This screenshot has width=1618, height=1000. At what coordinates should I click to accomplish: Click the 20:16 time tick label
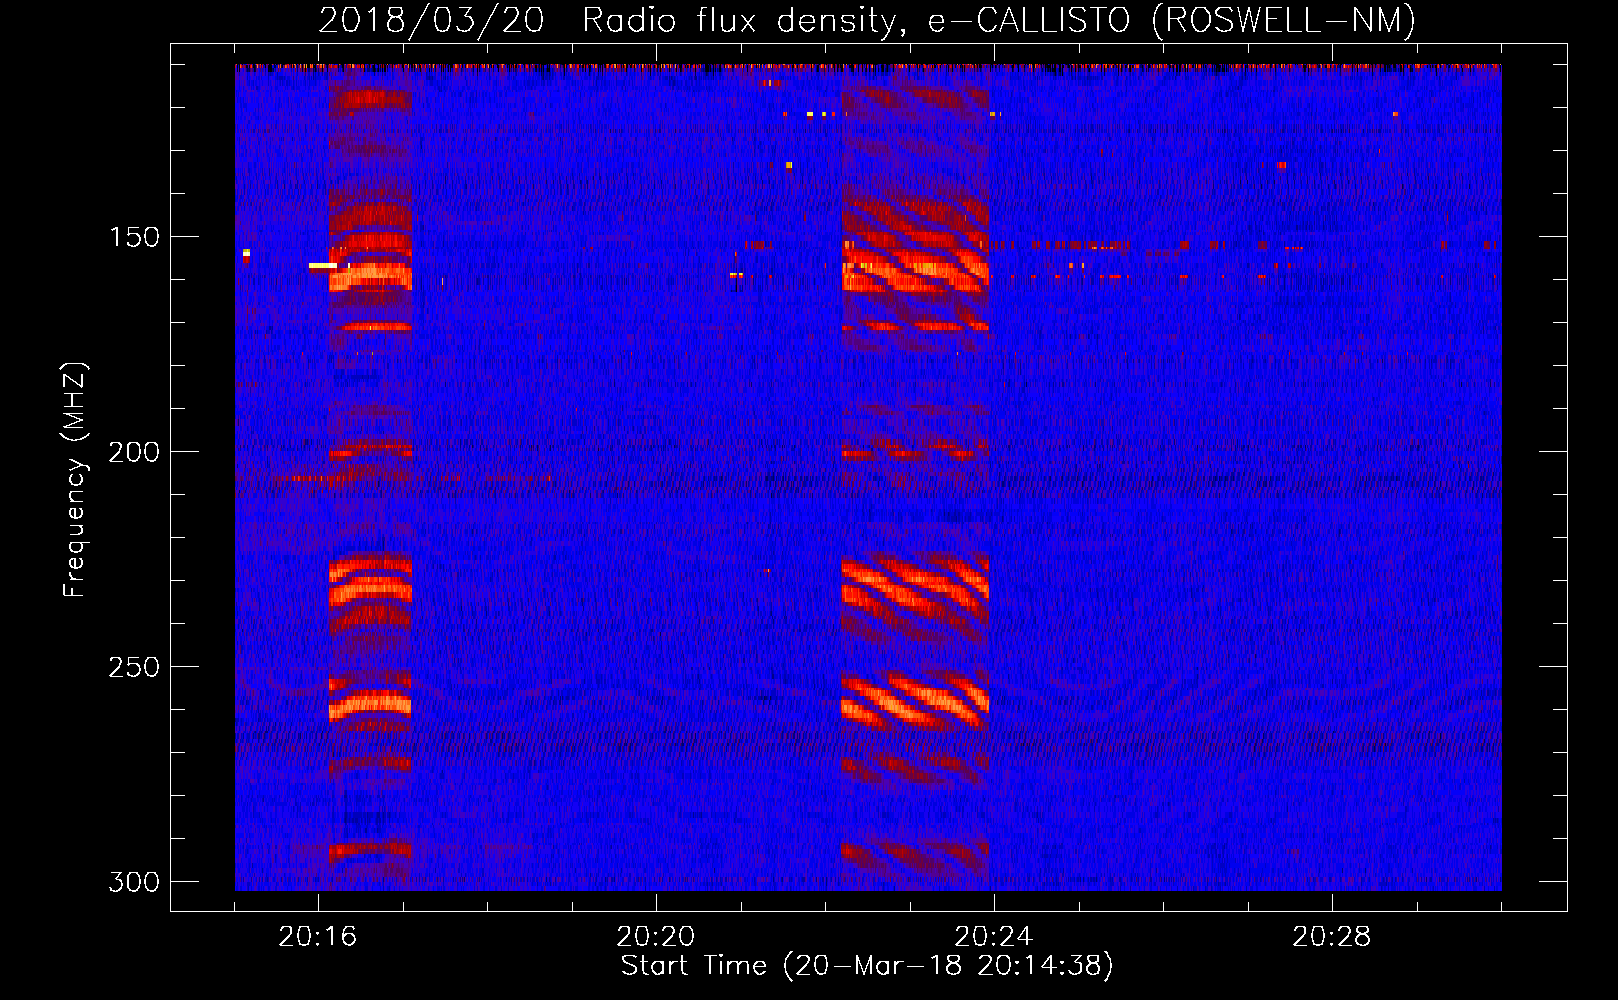point(318,937)
